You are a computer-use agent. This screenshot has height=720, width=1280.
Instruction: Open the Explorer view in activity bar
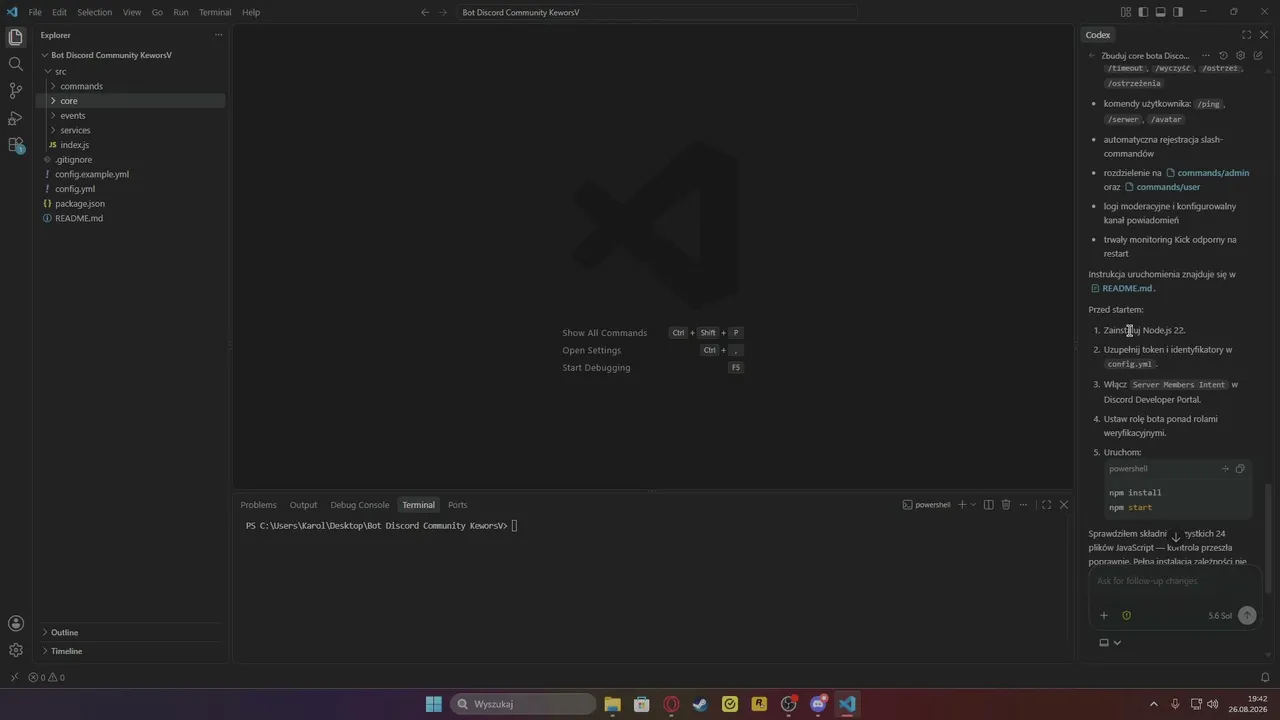tap(15, 38)
